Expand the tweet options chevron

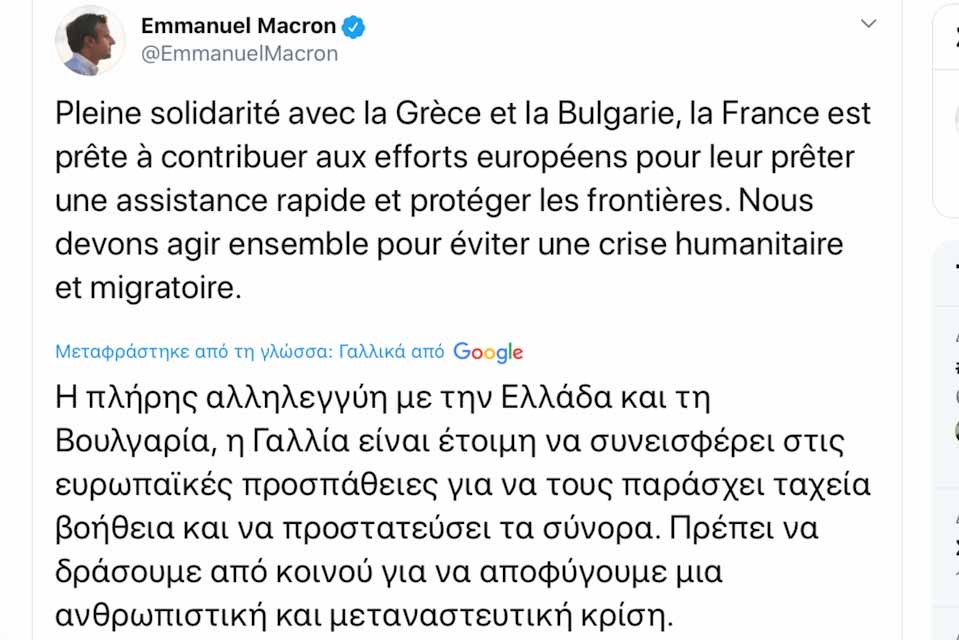[868, 23]
